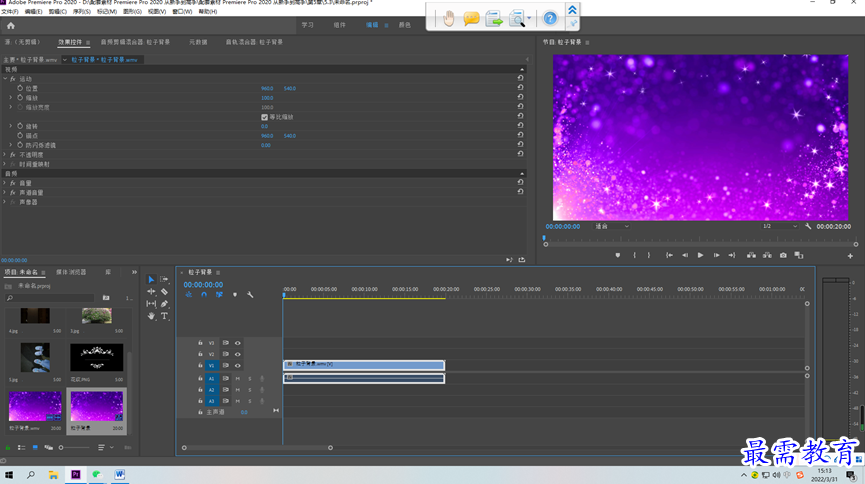Screen dimensions: 865x484
Task: Select the 花纹.PNG thumbnail
Action: [97, 357]
